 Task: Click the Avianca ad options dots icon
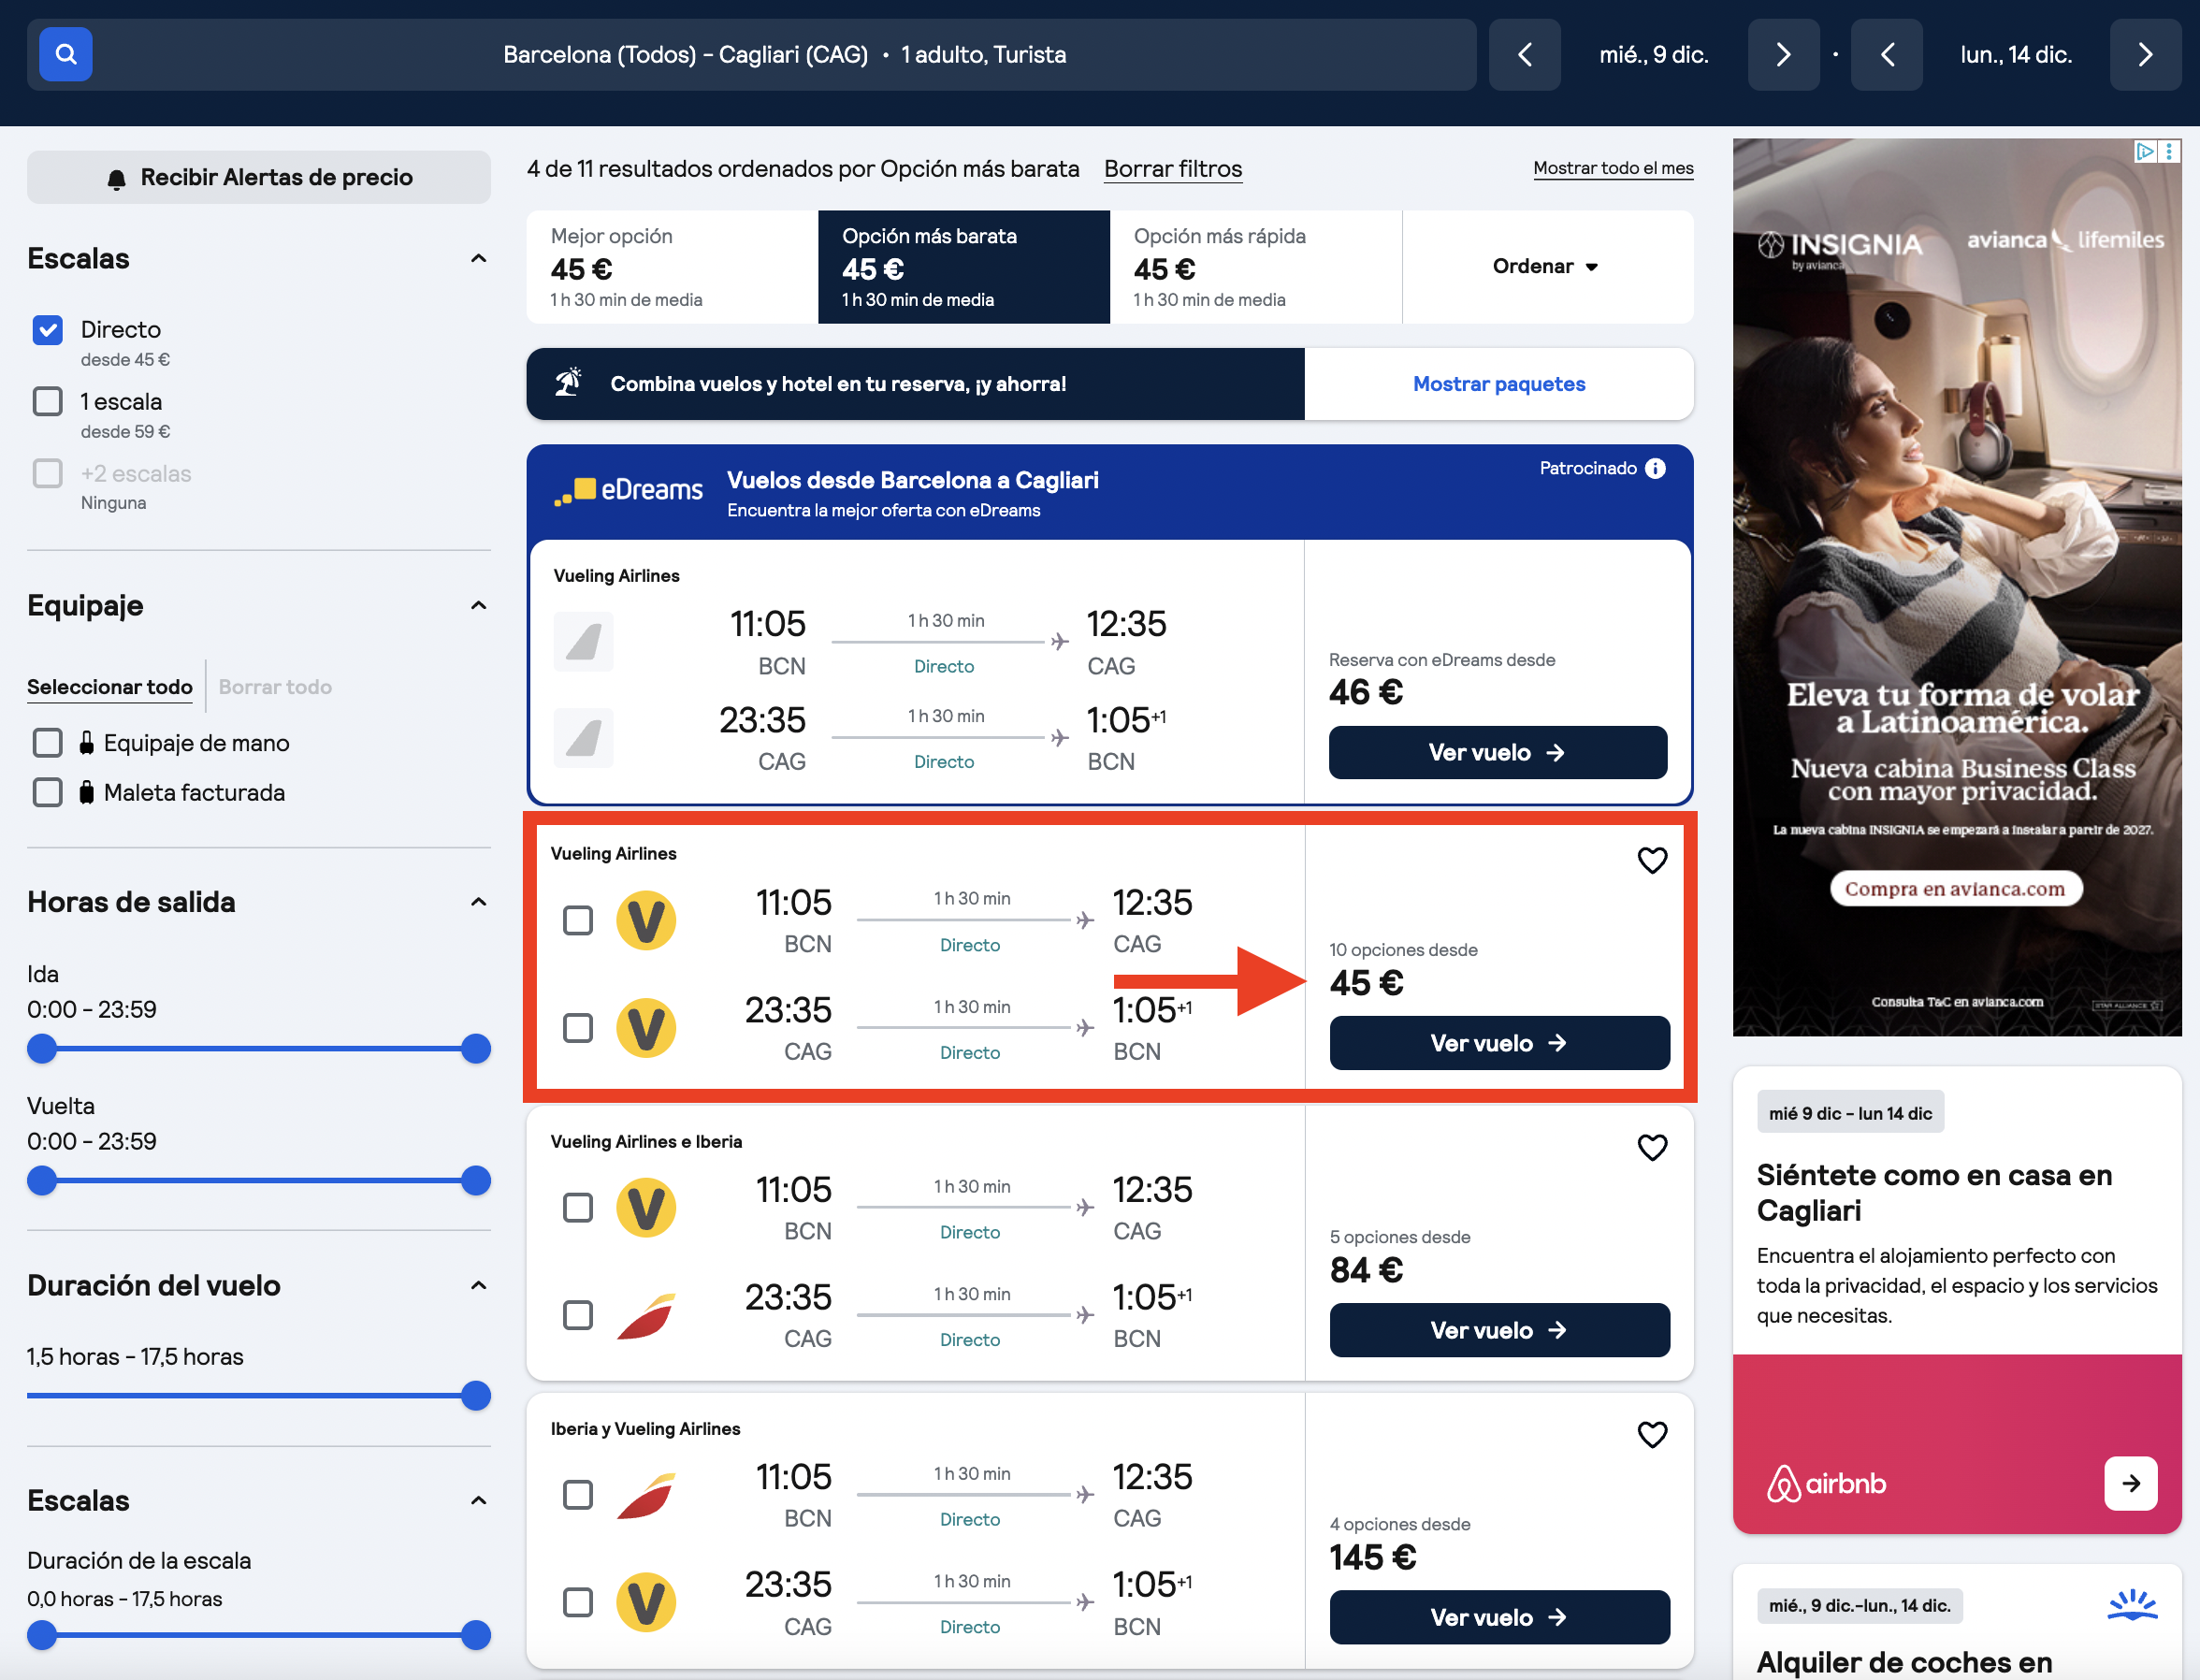pyautogui.click(x=2169, y=151)
